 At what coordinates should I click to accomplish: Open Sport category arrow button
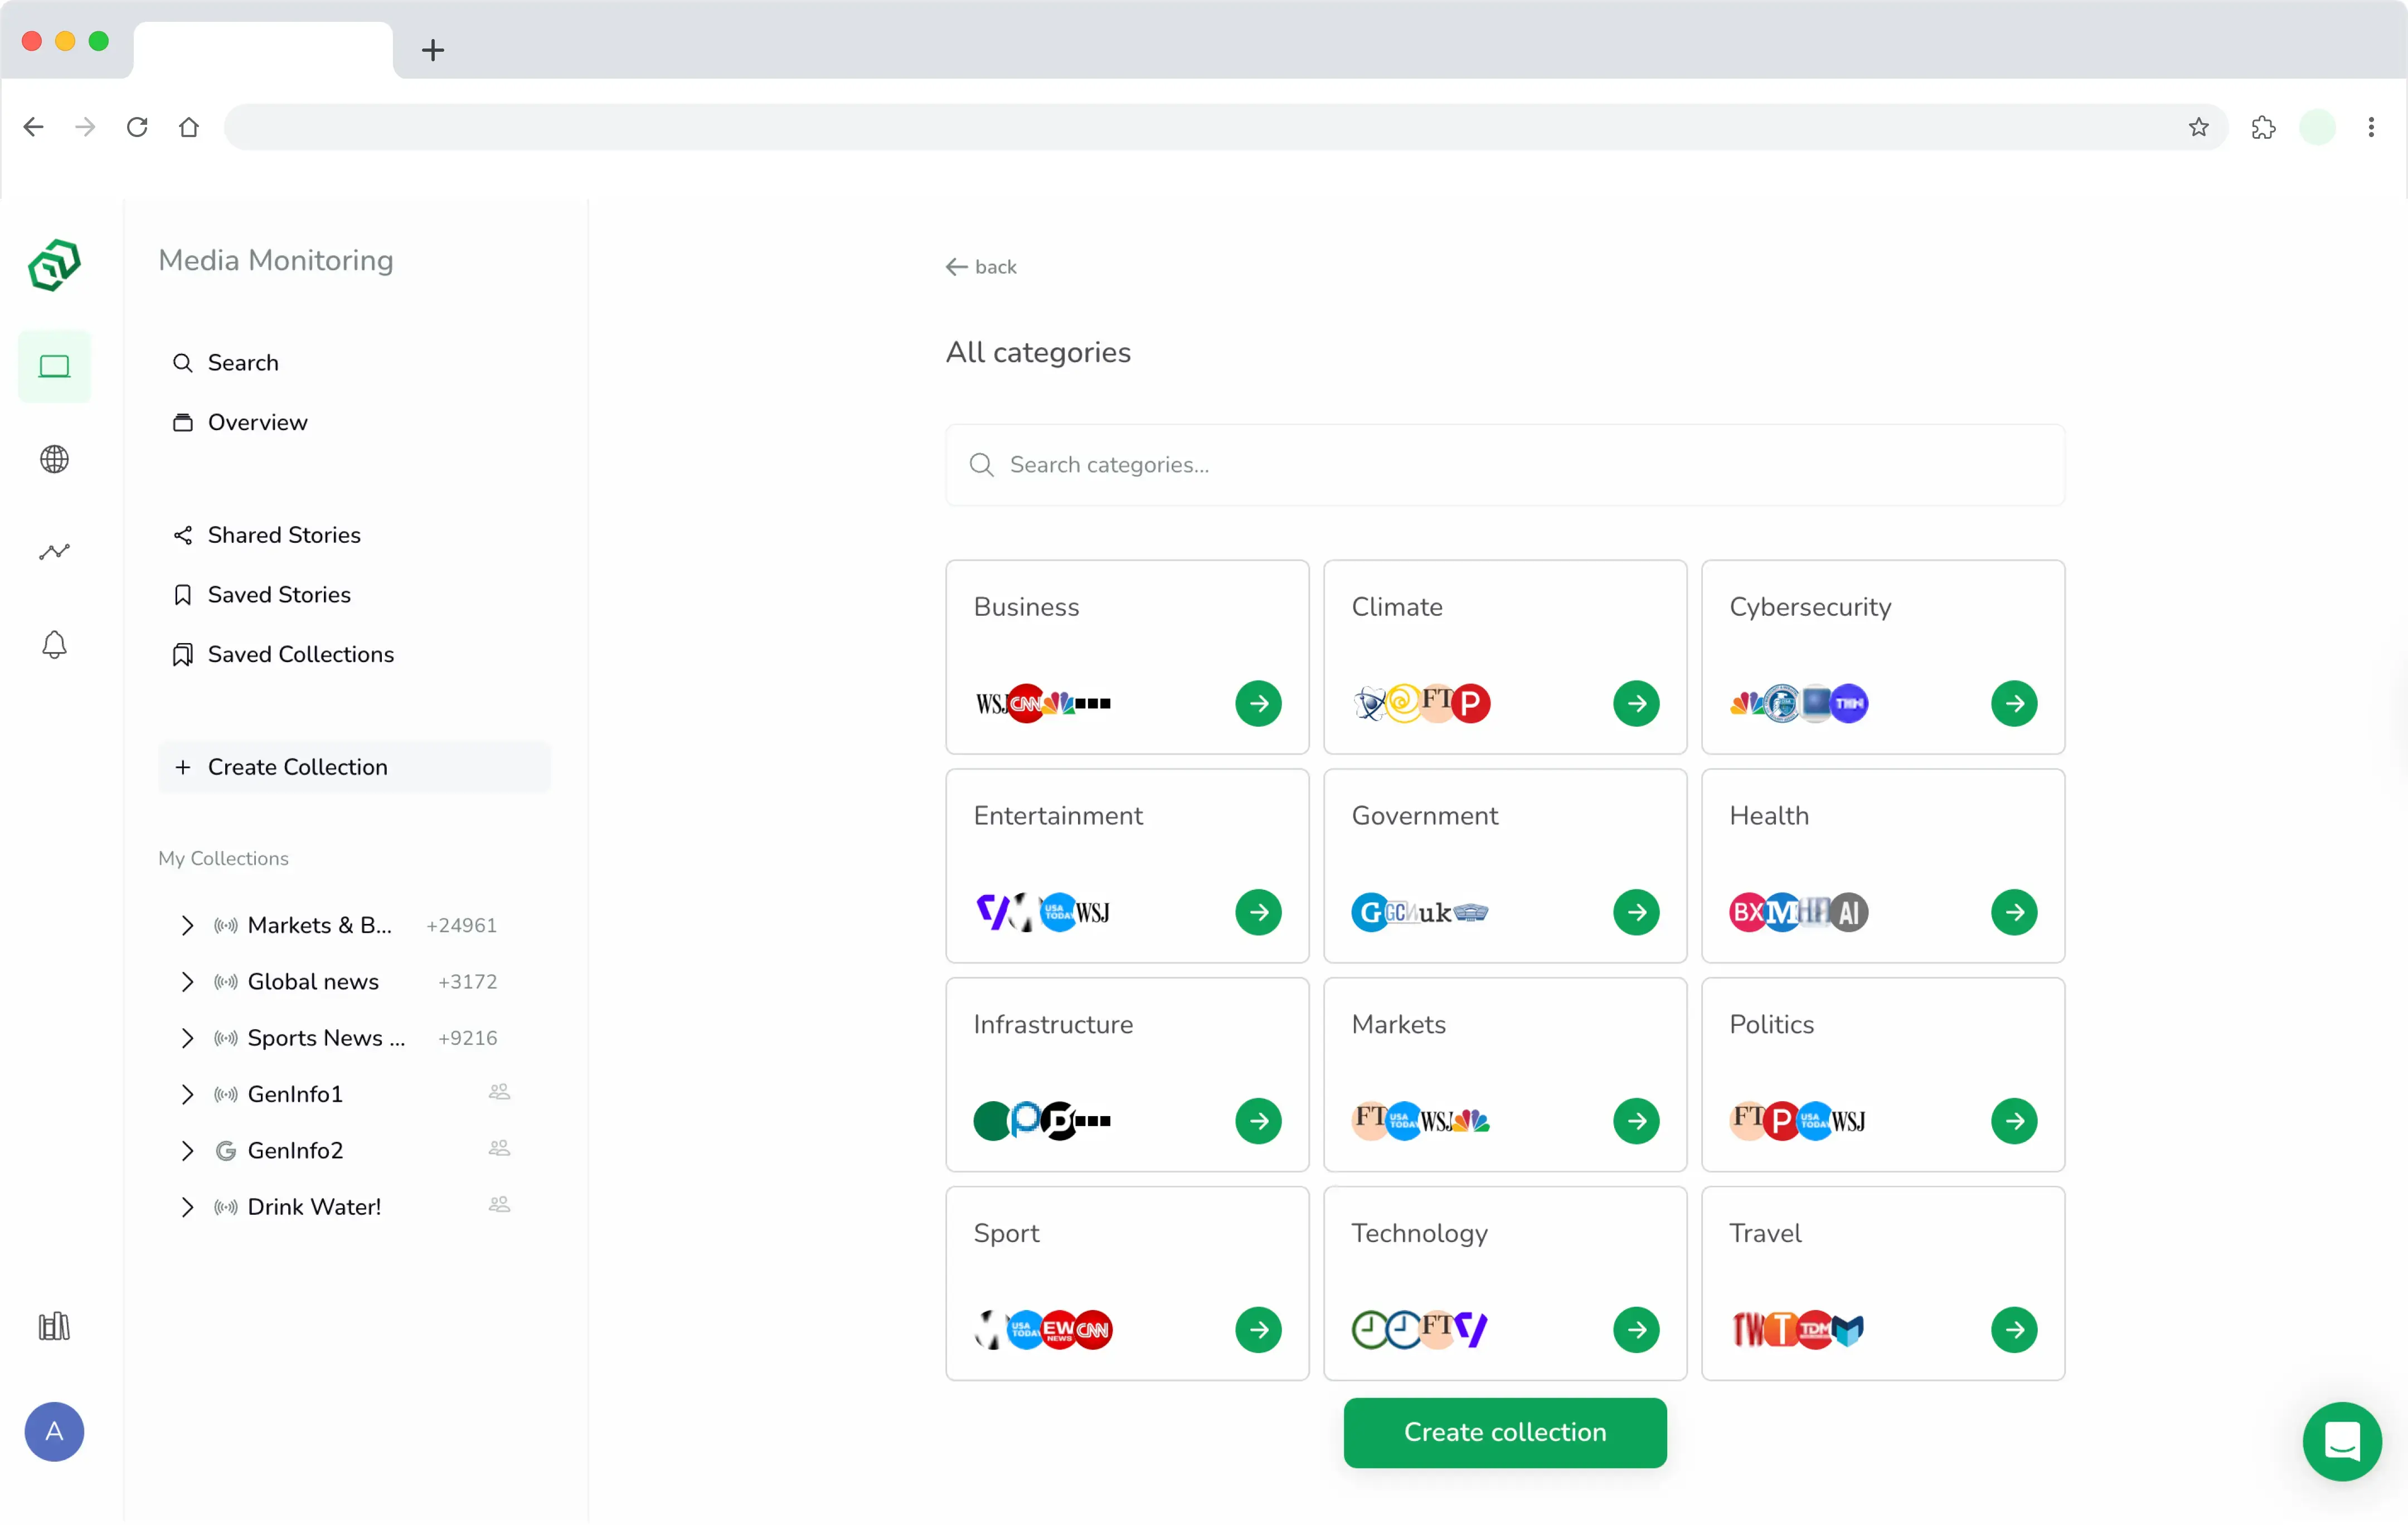click(1258, 1330)
